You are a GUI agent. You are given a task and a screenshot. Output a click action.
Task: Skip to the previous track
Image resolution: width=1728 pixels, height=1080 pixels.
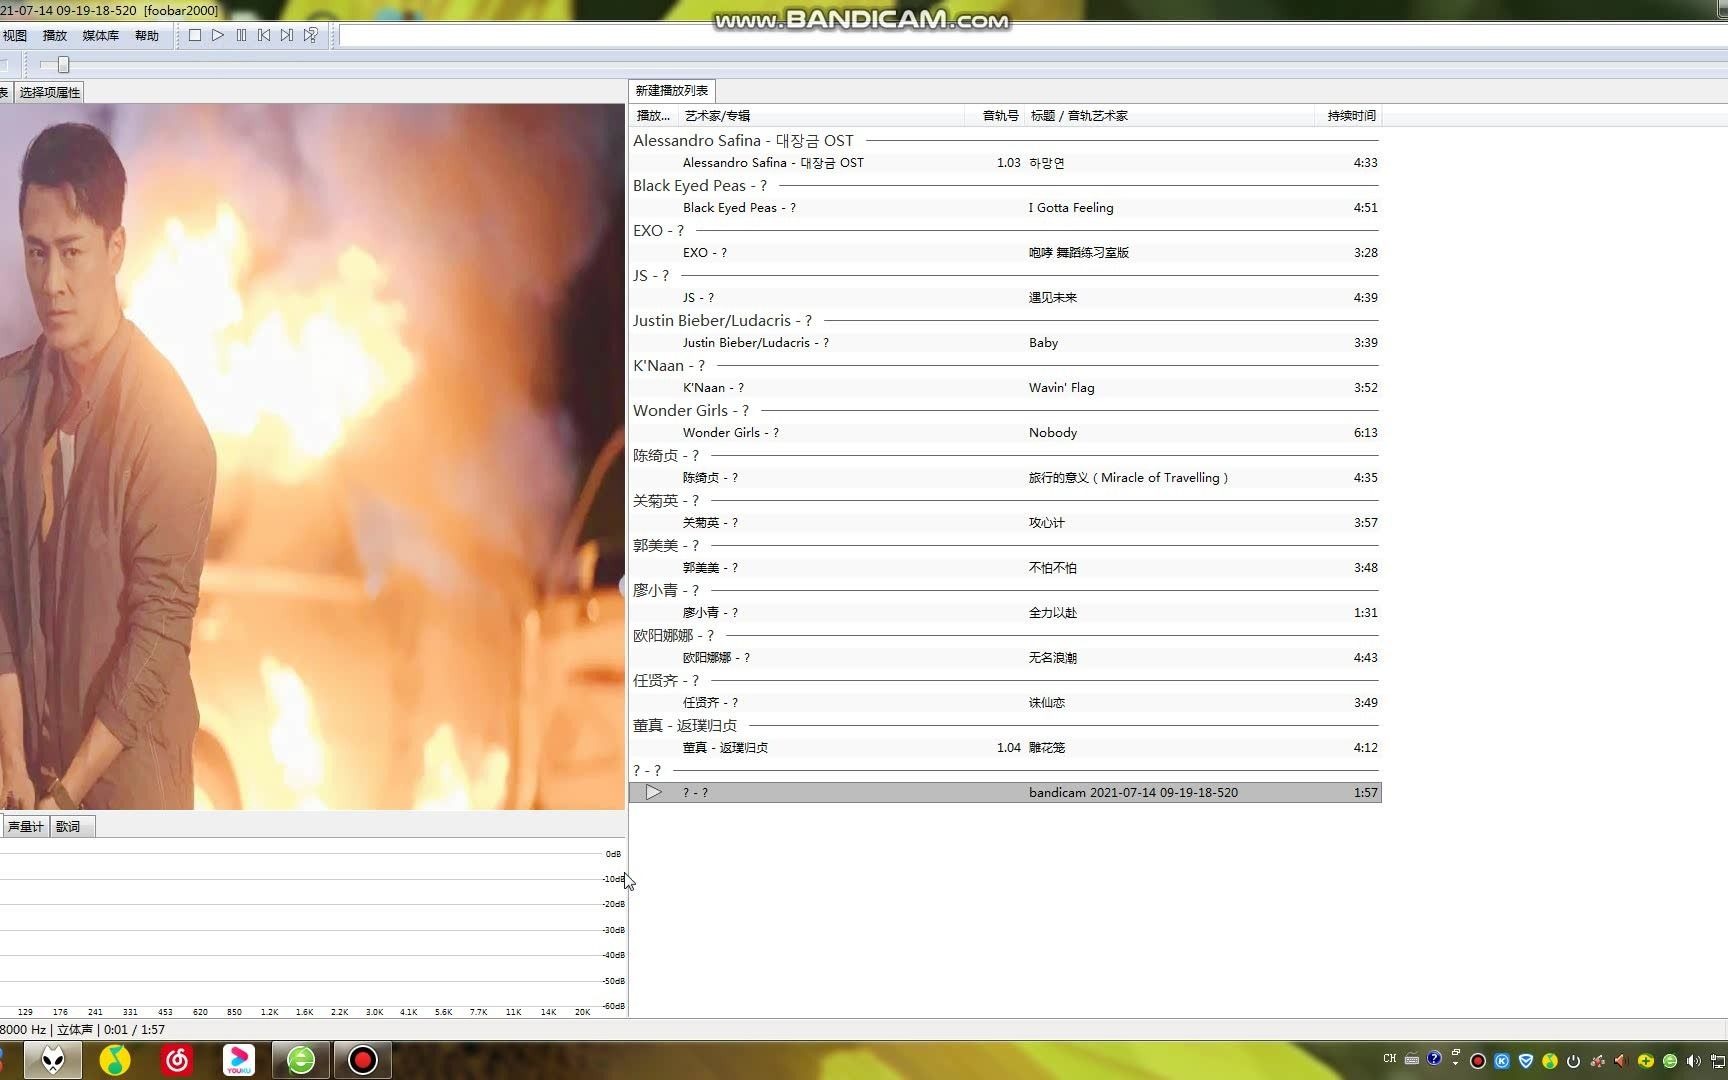(x=264, y=35)
